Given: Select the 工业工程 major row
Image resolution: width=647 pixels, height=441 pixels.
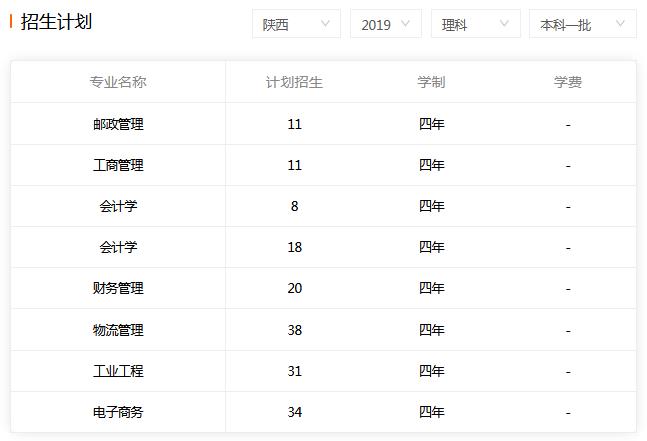Looking at the screenshot, I should (324, 371).
